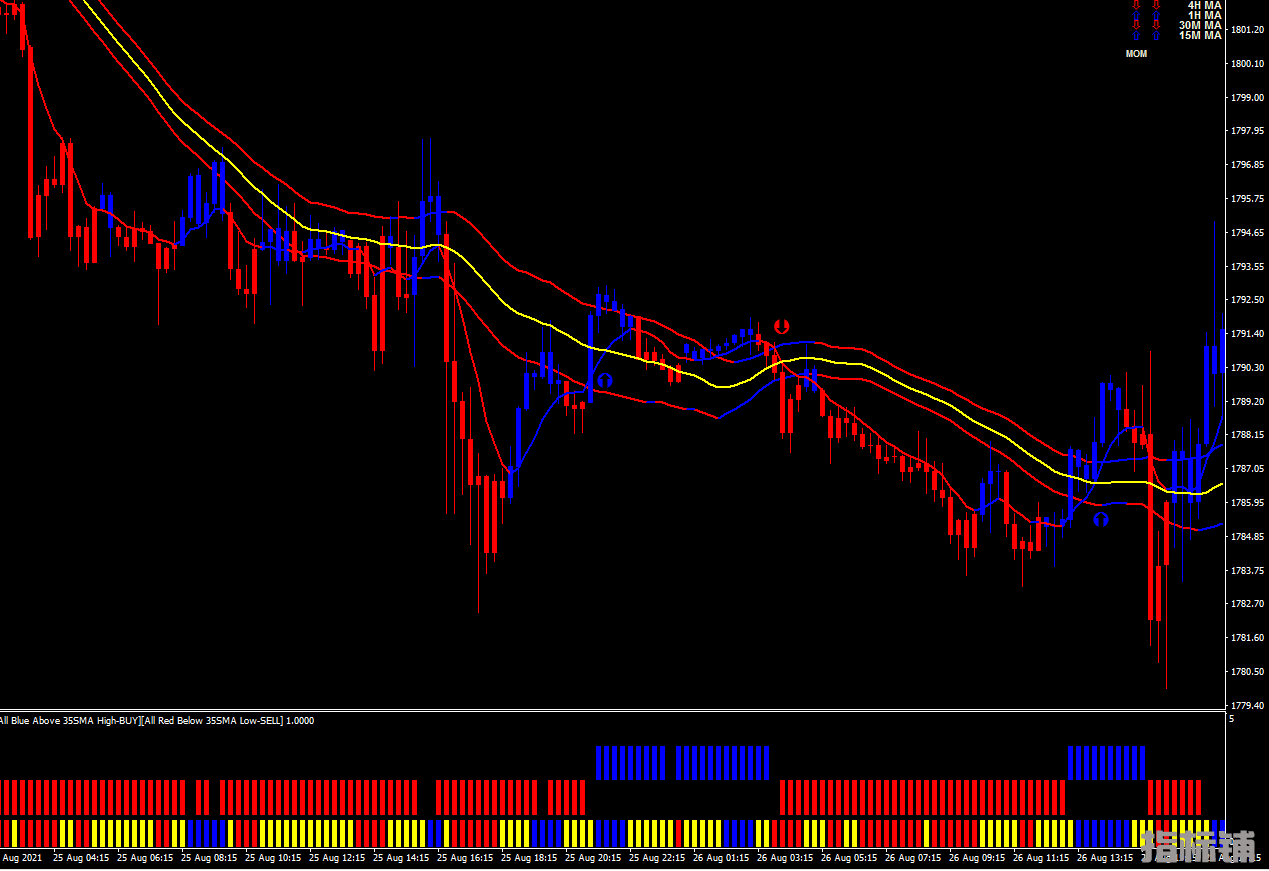The height and width of the screenshot is (871, 1269).
Task: Click the 26 Aug 09:15 time label
Action: coord(977,858)
